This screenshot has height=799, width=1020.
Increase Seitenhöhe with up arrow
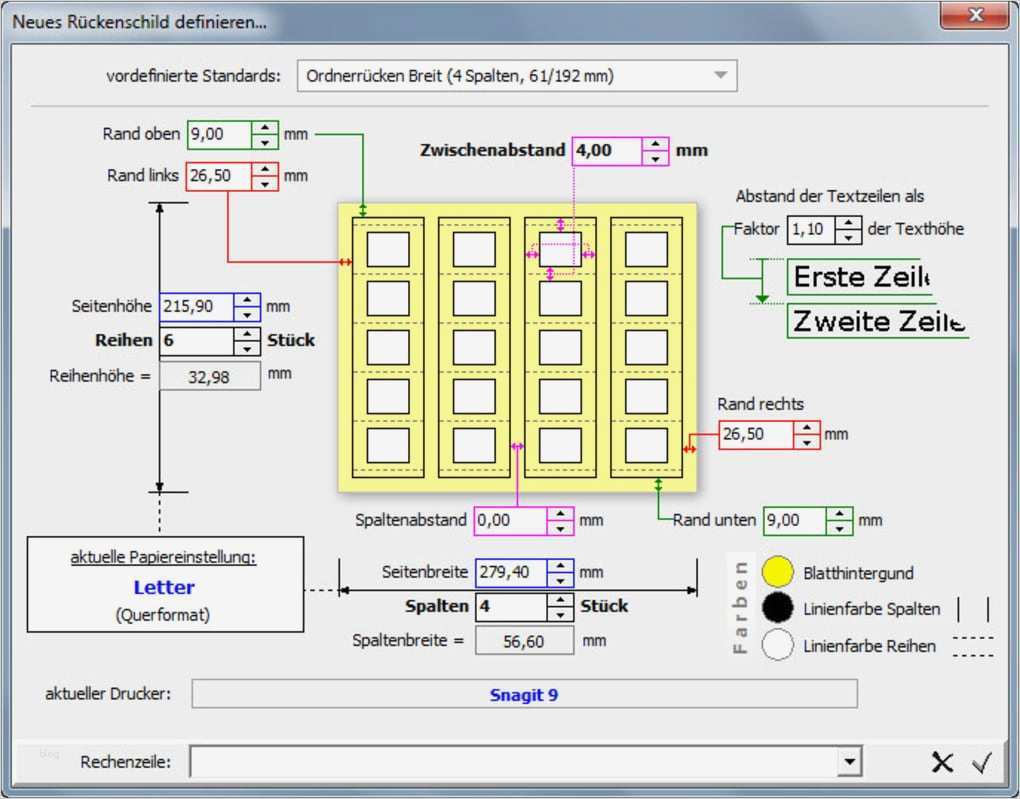tap(247, 300)
